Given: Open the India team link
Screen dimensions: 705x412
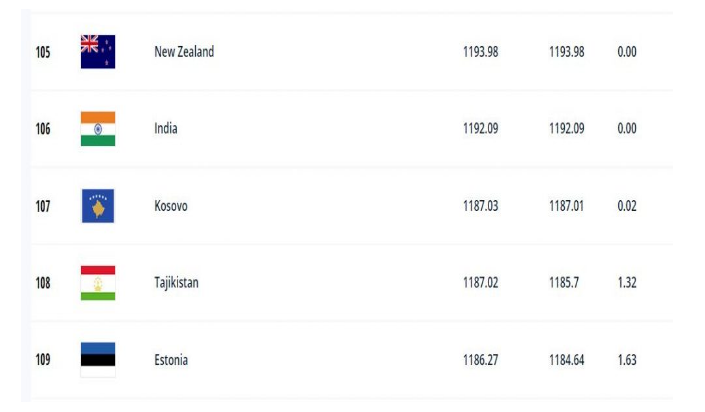Looking at the screenshot, I should 166,129.
